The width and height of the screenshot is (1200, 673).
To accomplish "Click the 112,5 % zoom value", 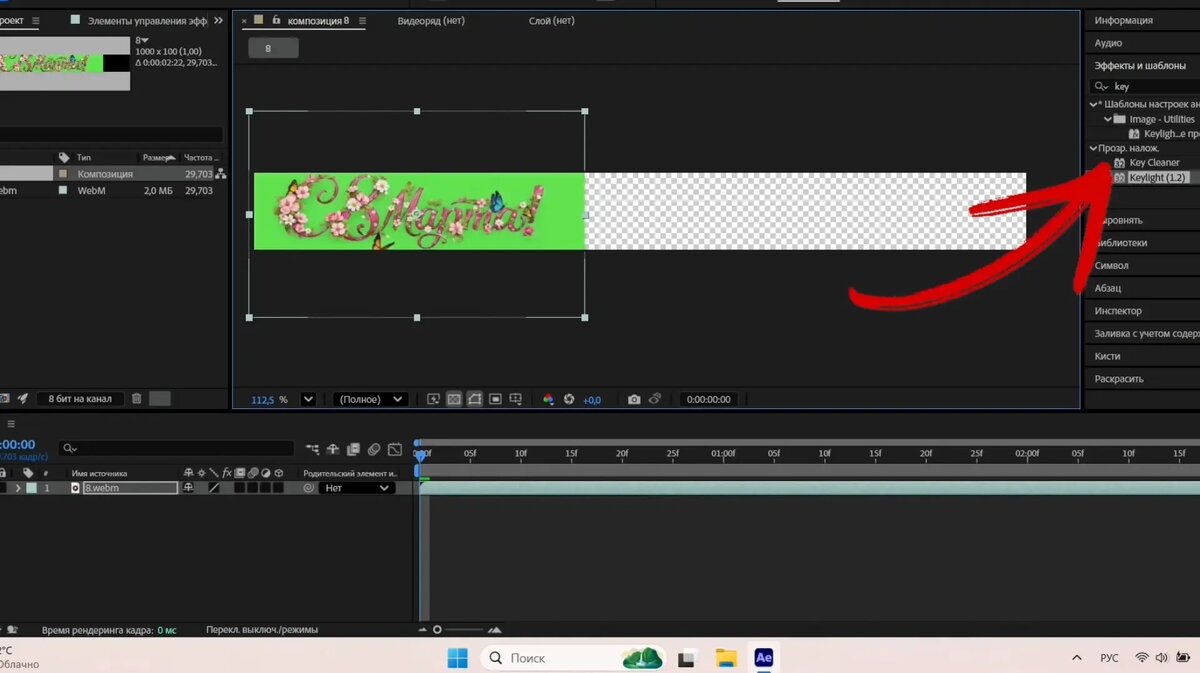I will (263, 400).
